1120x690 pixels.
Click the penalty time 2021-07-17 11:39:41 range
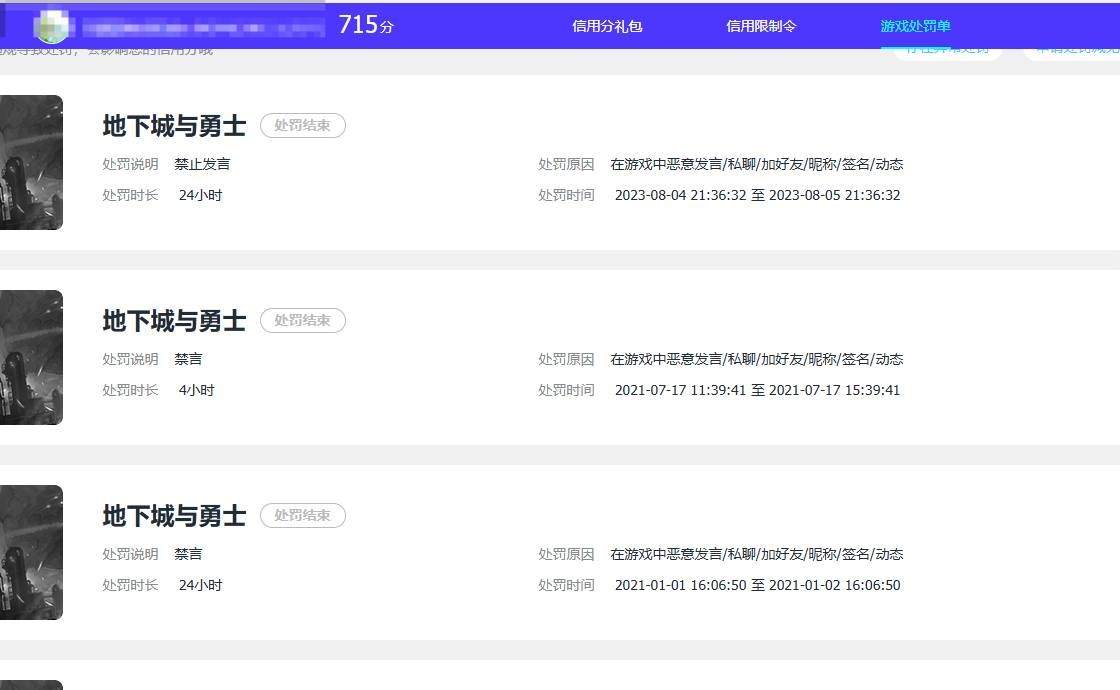(x=757, y=390)
